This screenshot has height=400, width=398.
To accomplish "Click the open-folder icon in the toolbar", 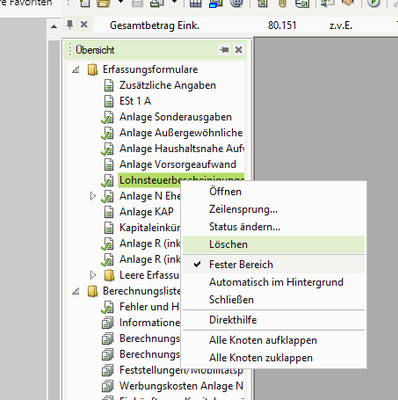I will tap(104, 3).
